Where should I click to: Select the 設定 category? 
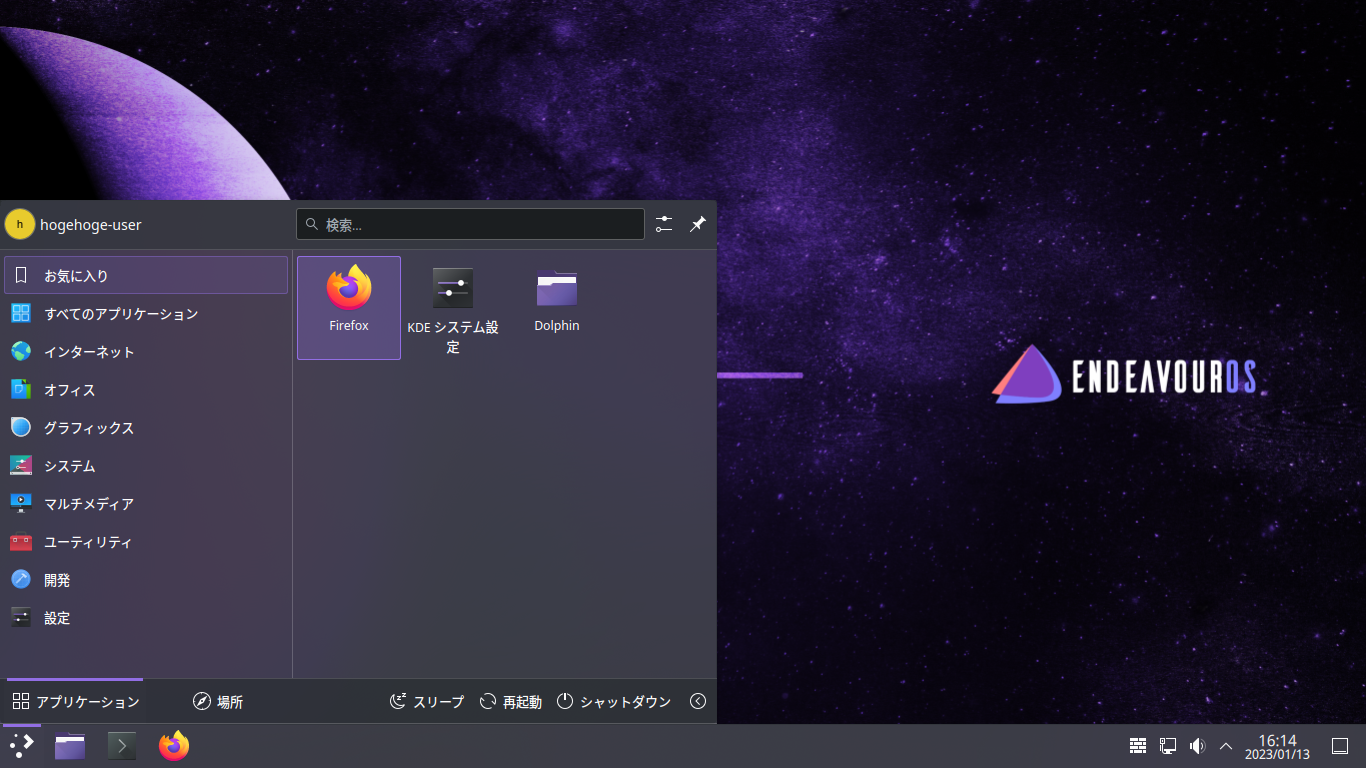tap(146, 617)
